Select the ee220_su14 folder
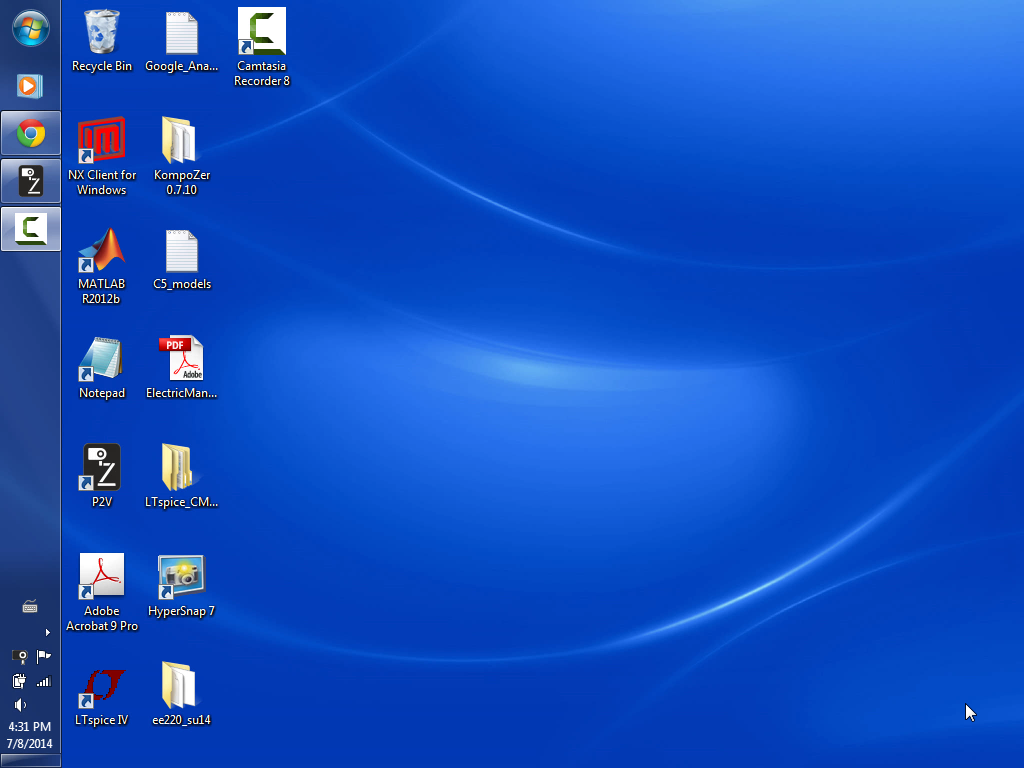1024x768 pixels. tap(181, 695)
